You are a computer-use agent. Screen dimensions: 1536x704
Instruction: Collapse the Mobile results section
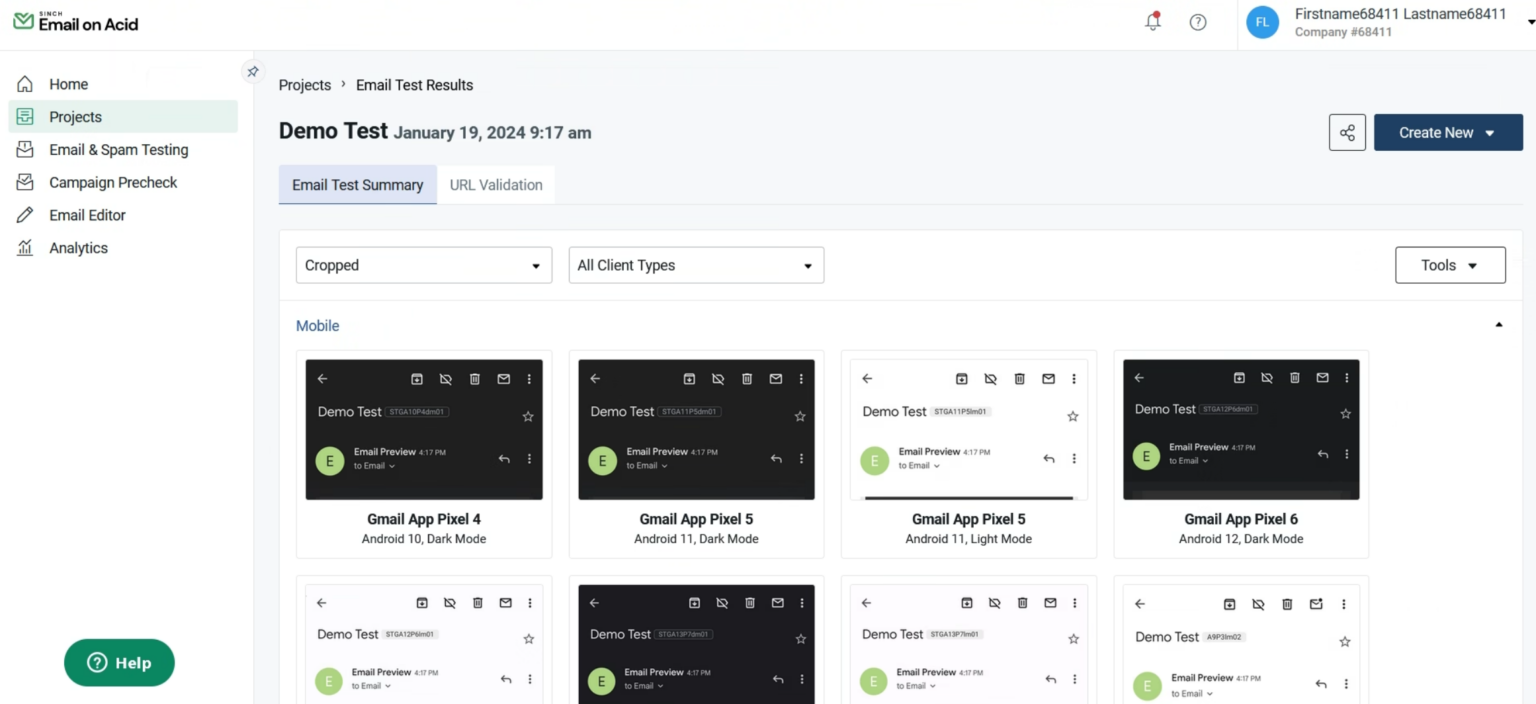coord(1498,324)
